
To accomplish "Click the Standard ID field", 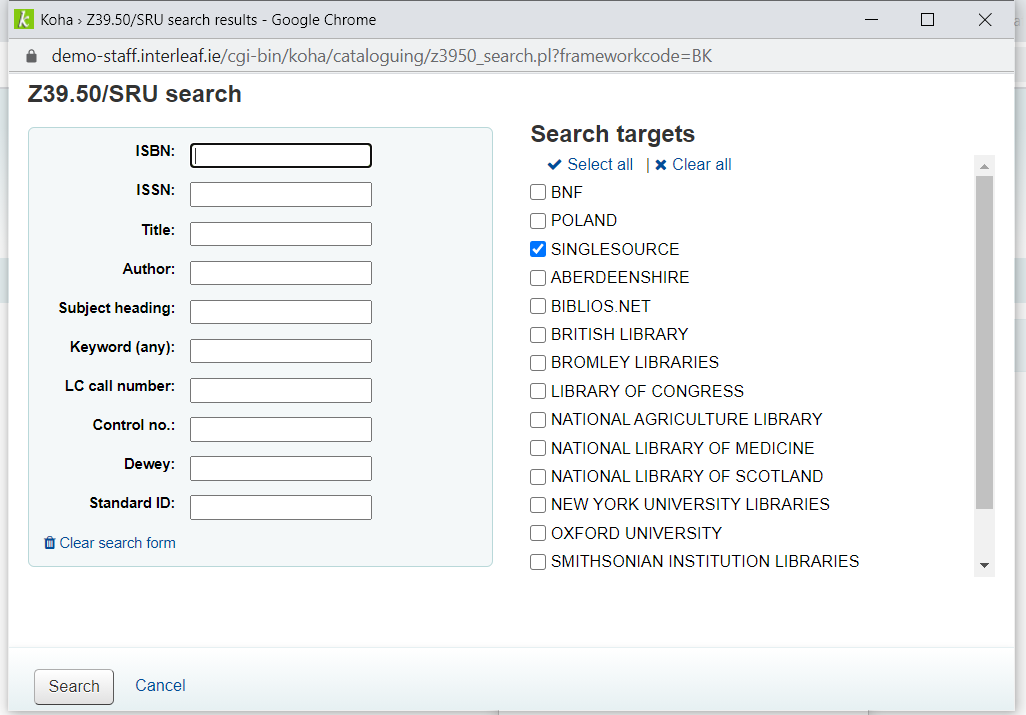I will pos(281,507).
